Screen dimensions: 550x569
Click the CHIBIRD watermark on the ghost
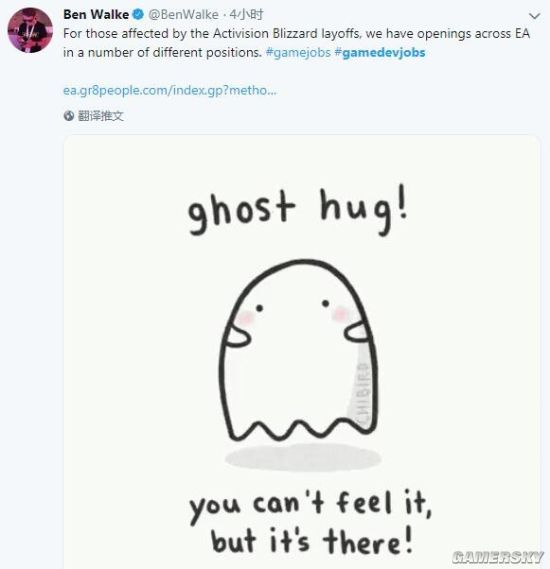360,392
